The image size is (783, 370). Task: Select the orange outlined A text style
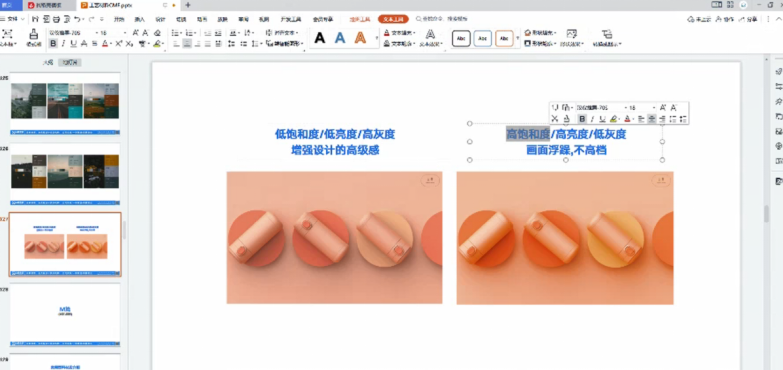click(360, 38)
